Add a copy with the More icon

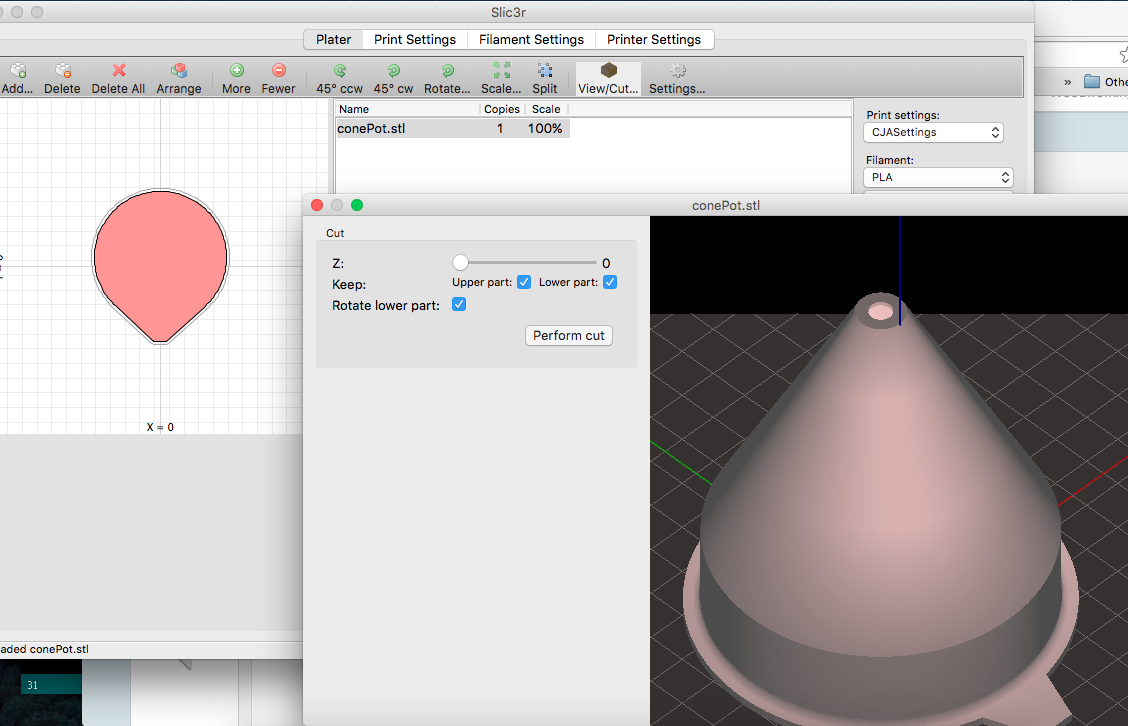click(237, 70)
